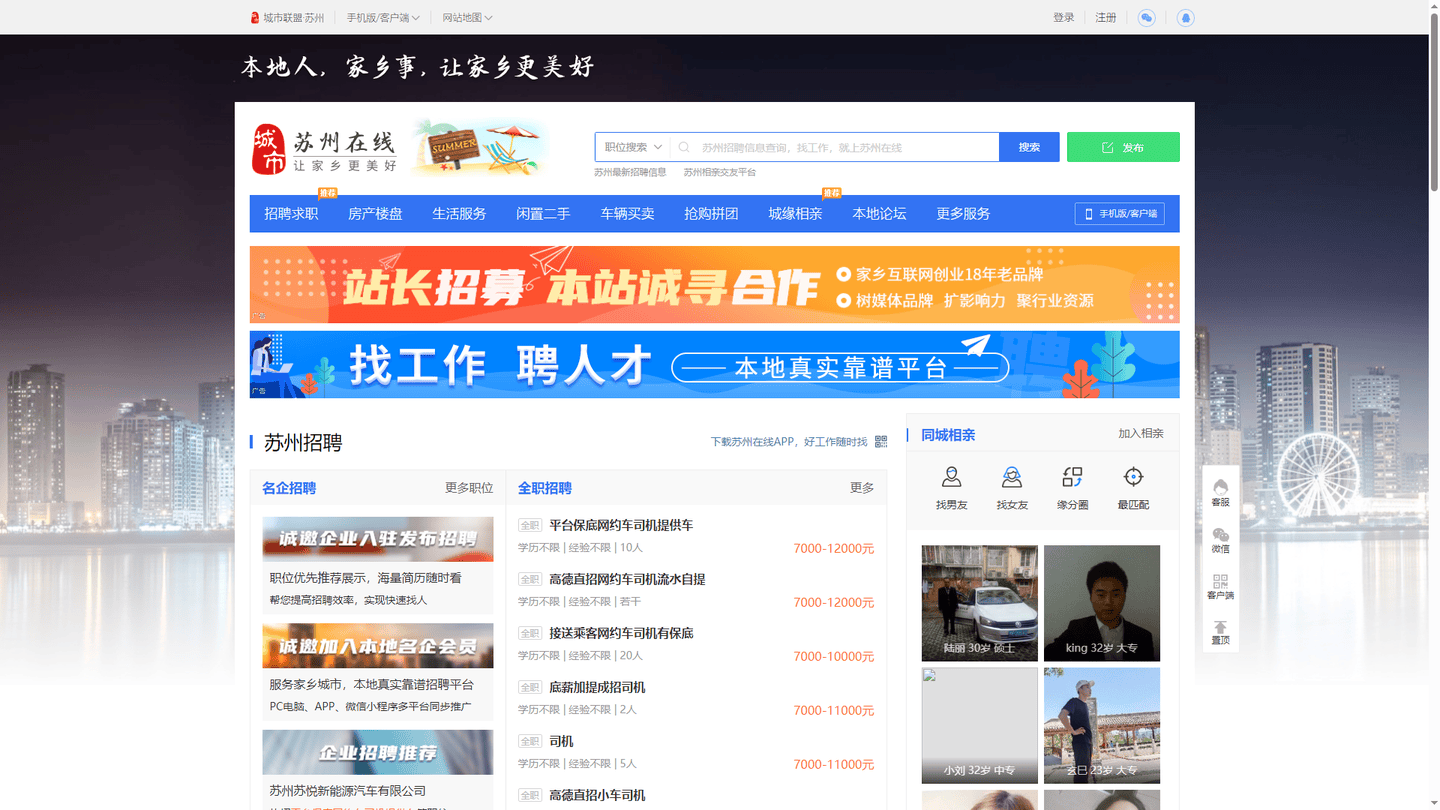Click the 全职招聘 section heading
This screenshot has height=810, width=1440.
pos(545,488)
